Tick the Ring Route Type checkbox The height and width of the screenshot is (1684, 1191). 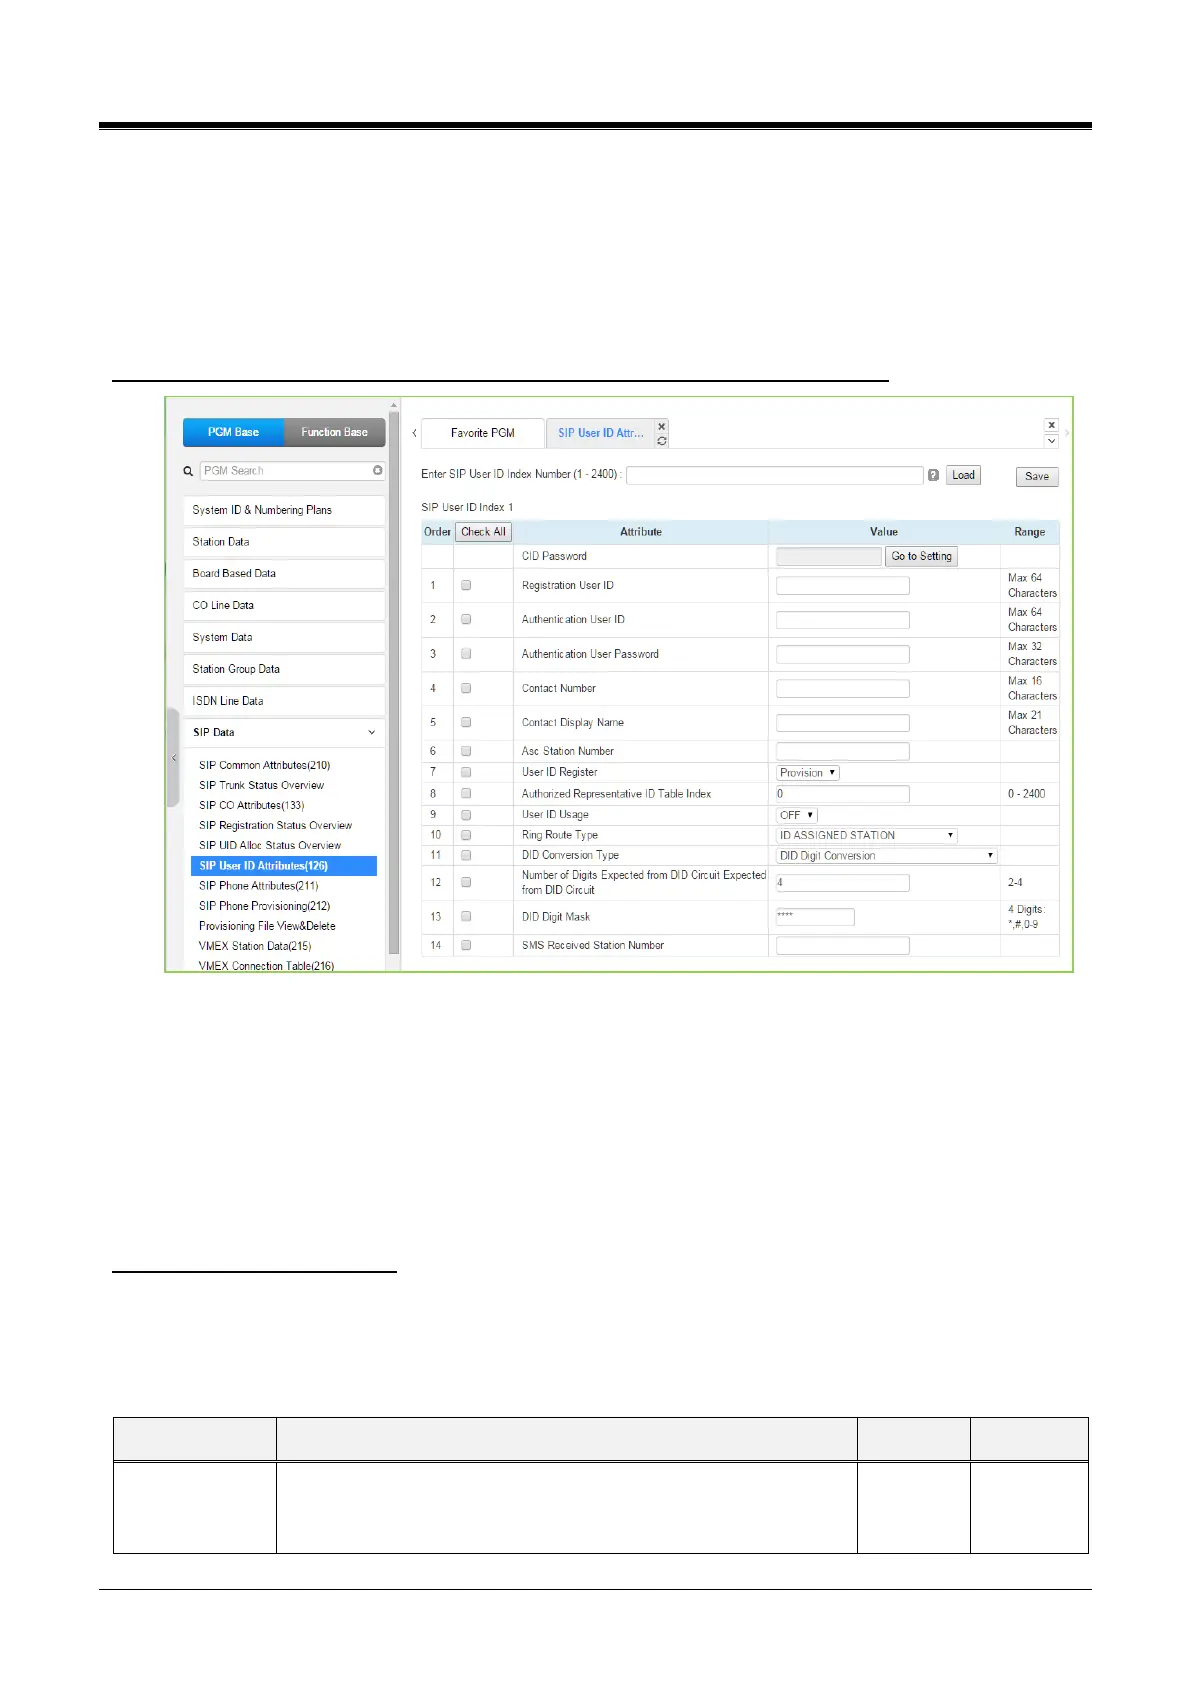pos(466,835)
